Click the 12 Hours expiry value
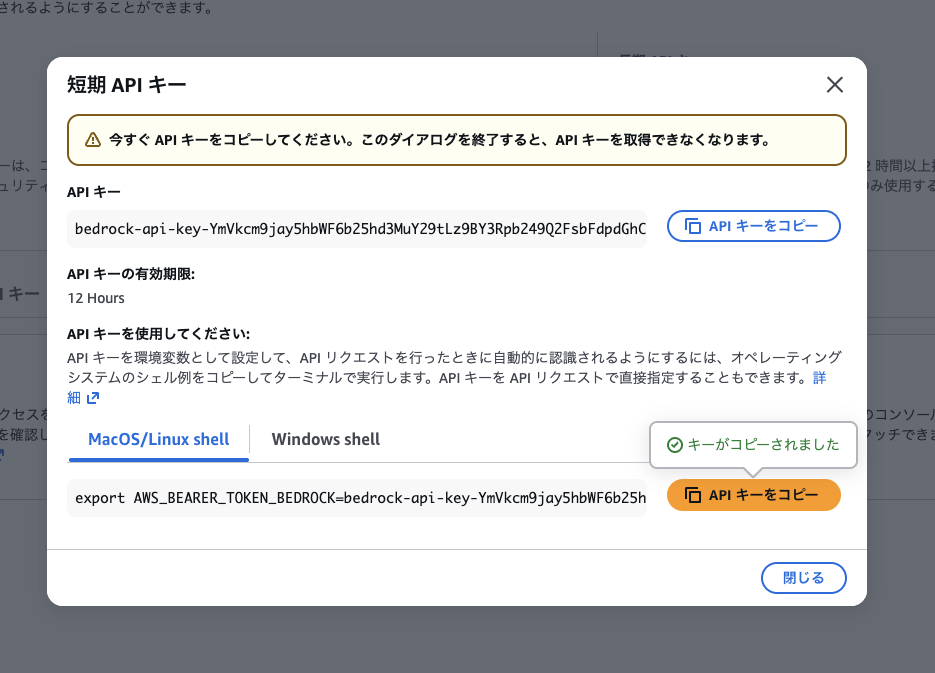The image size is (935, 673). [x=96, y=298]
